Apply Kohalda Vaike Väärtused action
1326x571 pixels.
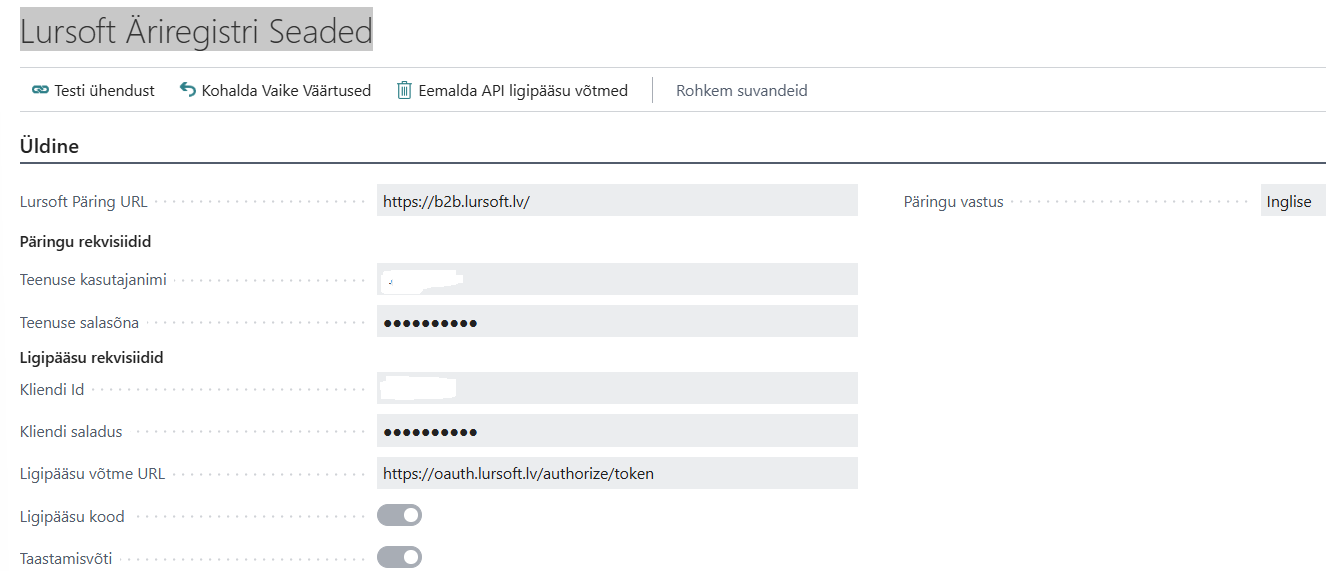click(275, 90)
